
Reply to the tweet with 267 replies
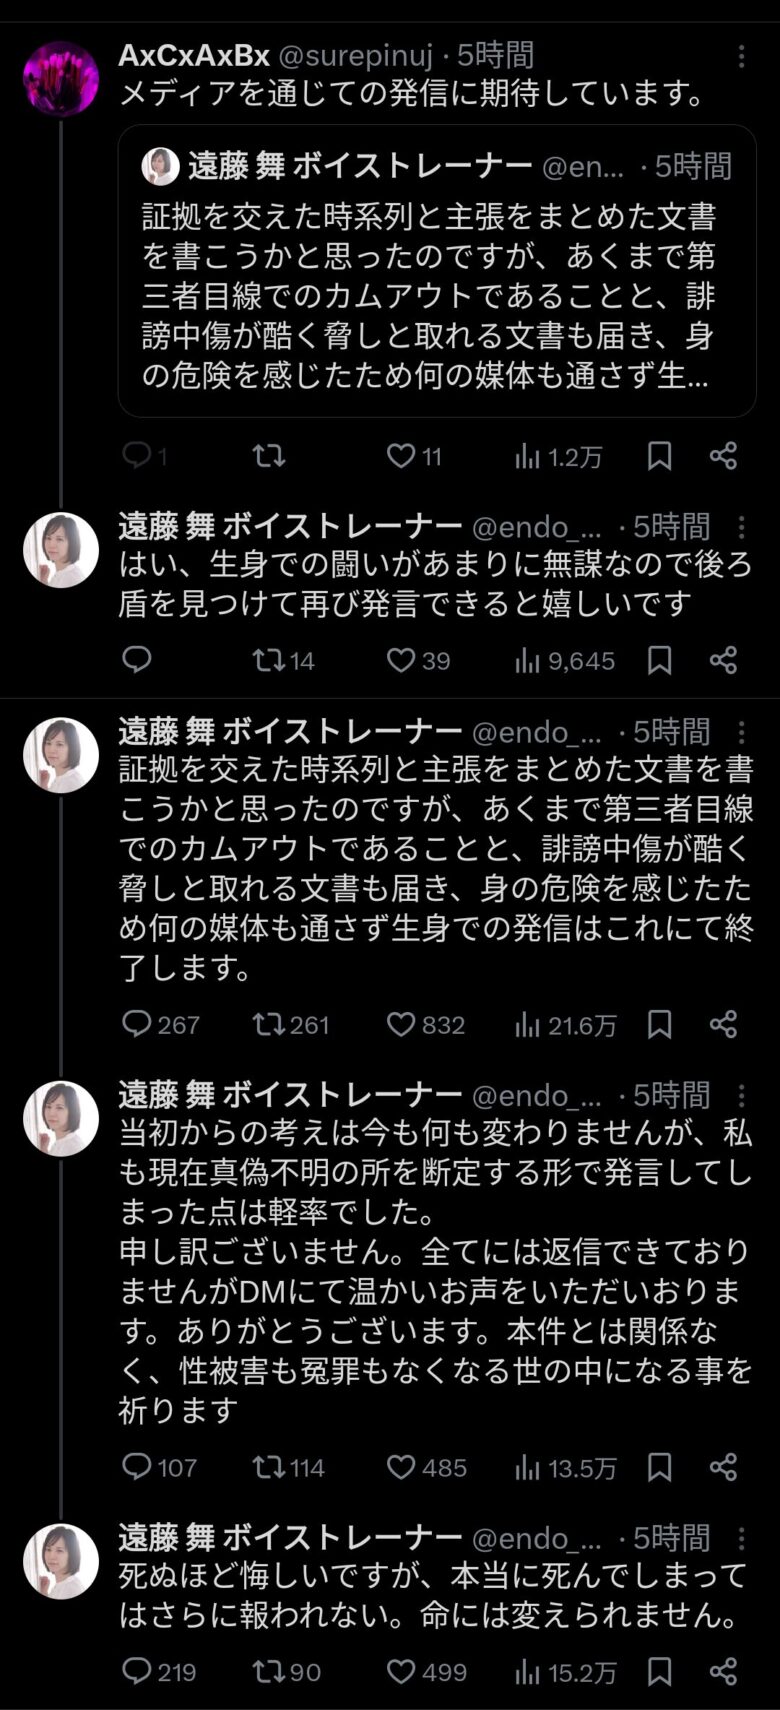point(137,1024)
